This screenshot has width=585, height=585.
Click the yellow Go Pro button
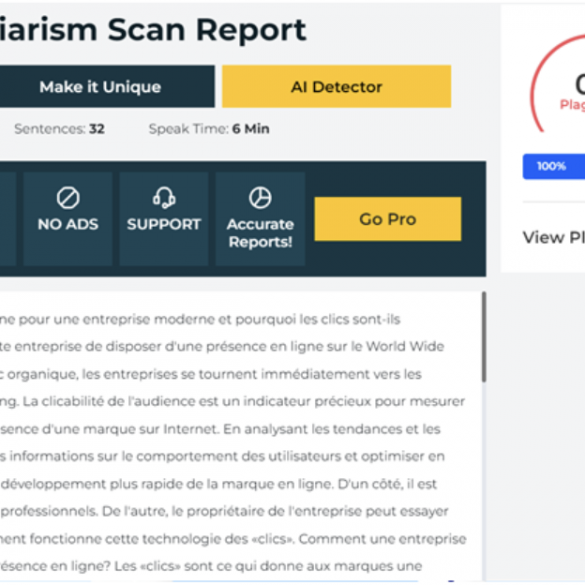[x=388, y=219]
